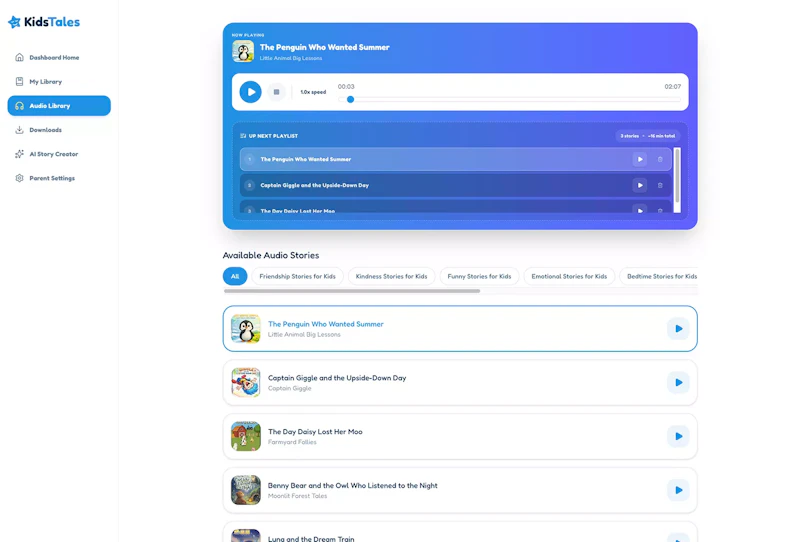800x542 pixels.
Task: Open My Library in sidebar
Action: [59, 82]
